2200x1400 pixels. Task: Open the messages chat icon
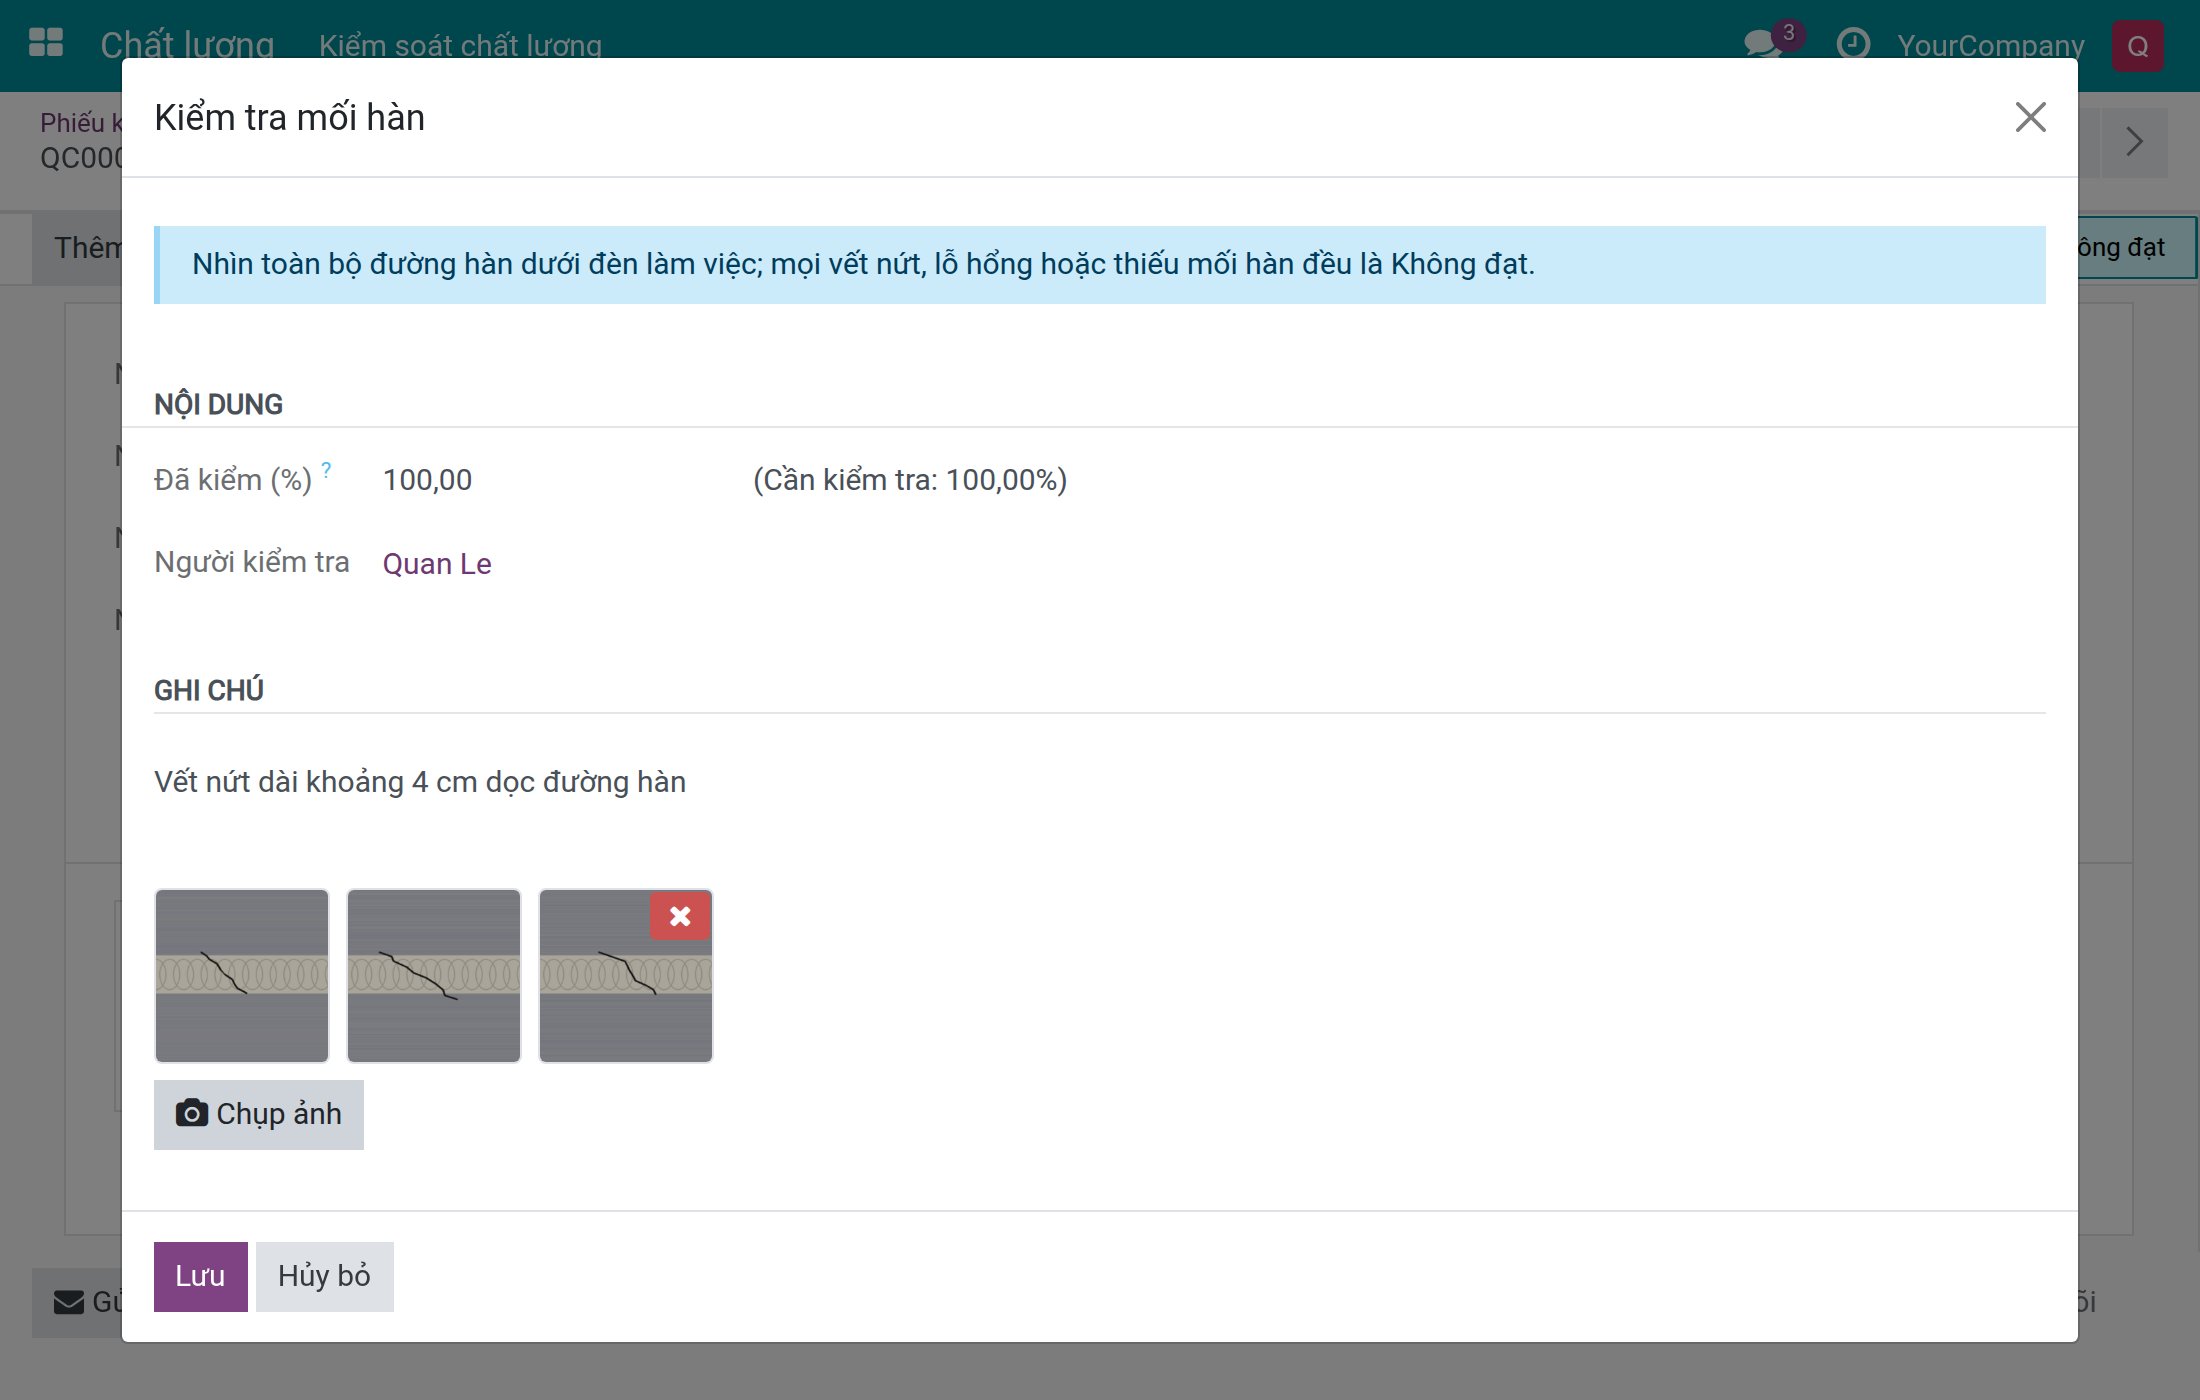click(x=1762, y=44)
